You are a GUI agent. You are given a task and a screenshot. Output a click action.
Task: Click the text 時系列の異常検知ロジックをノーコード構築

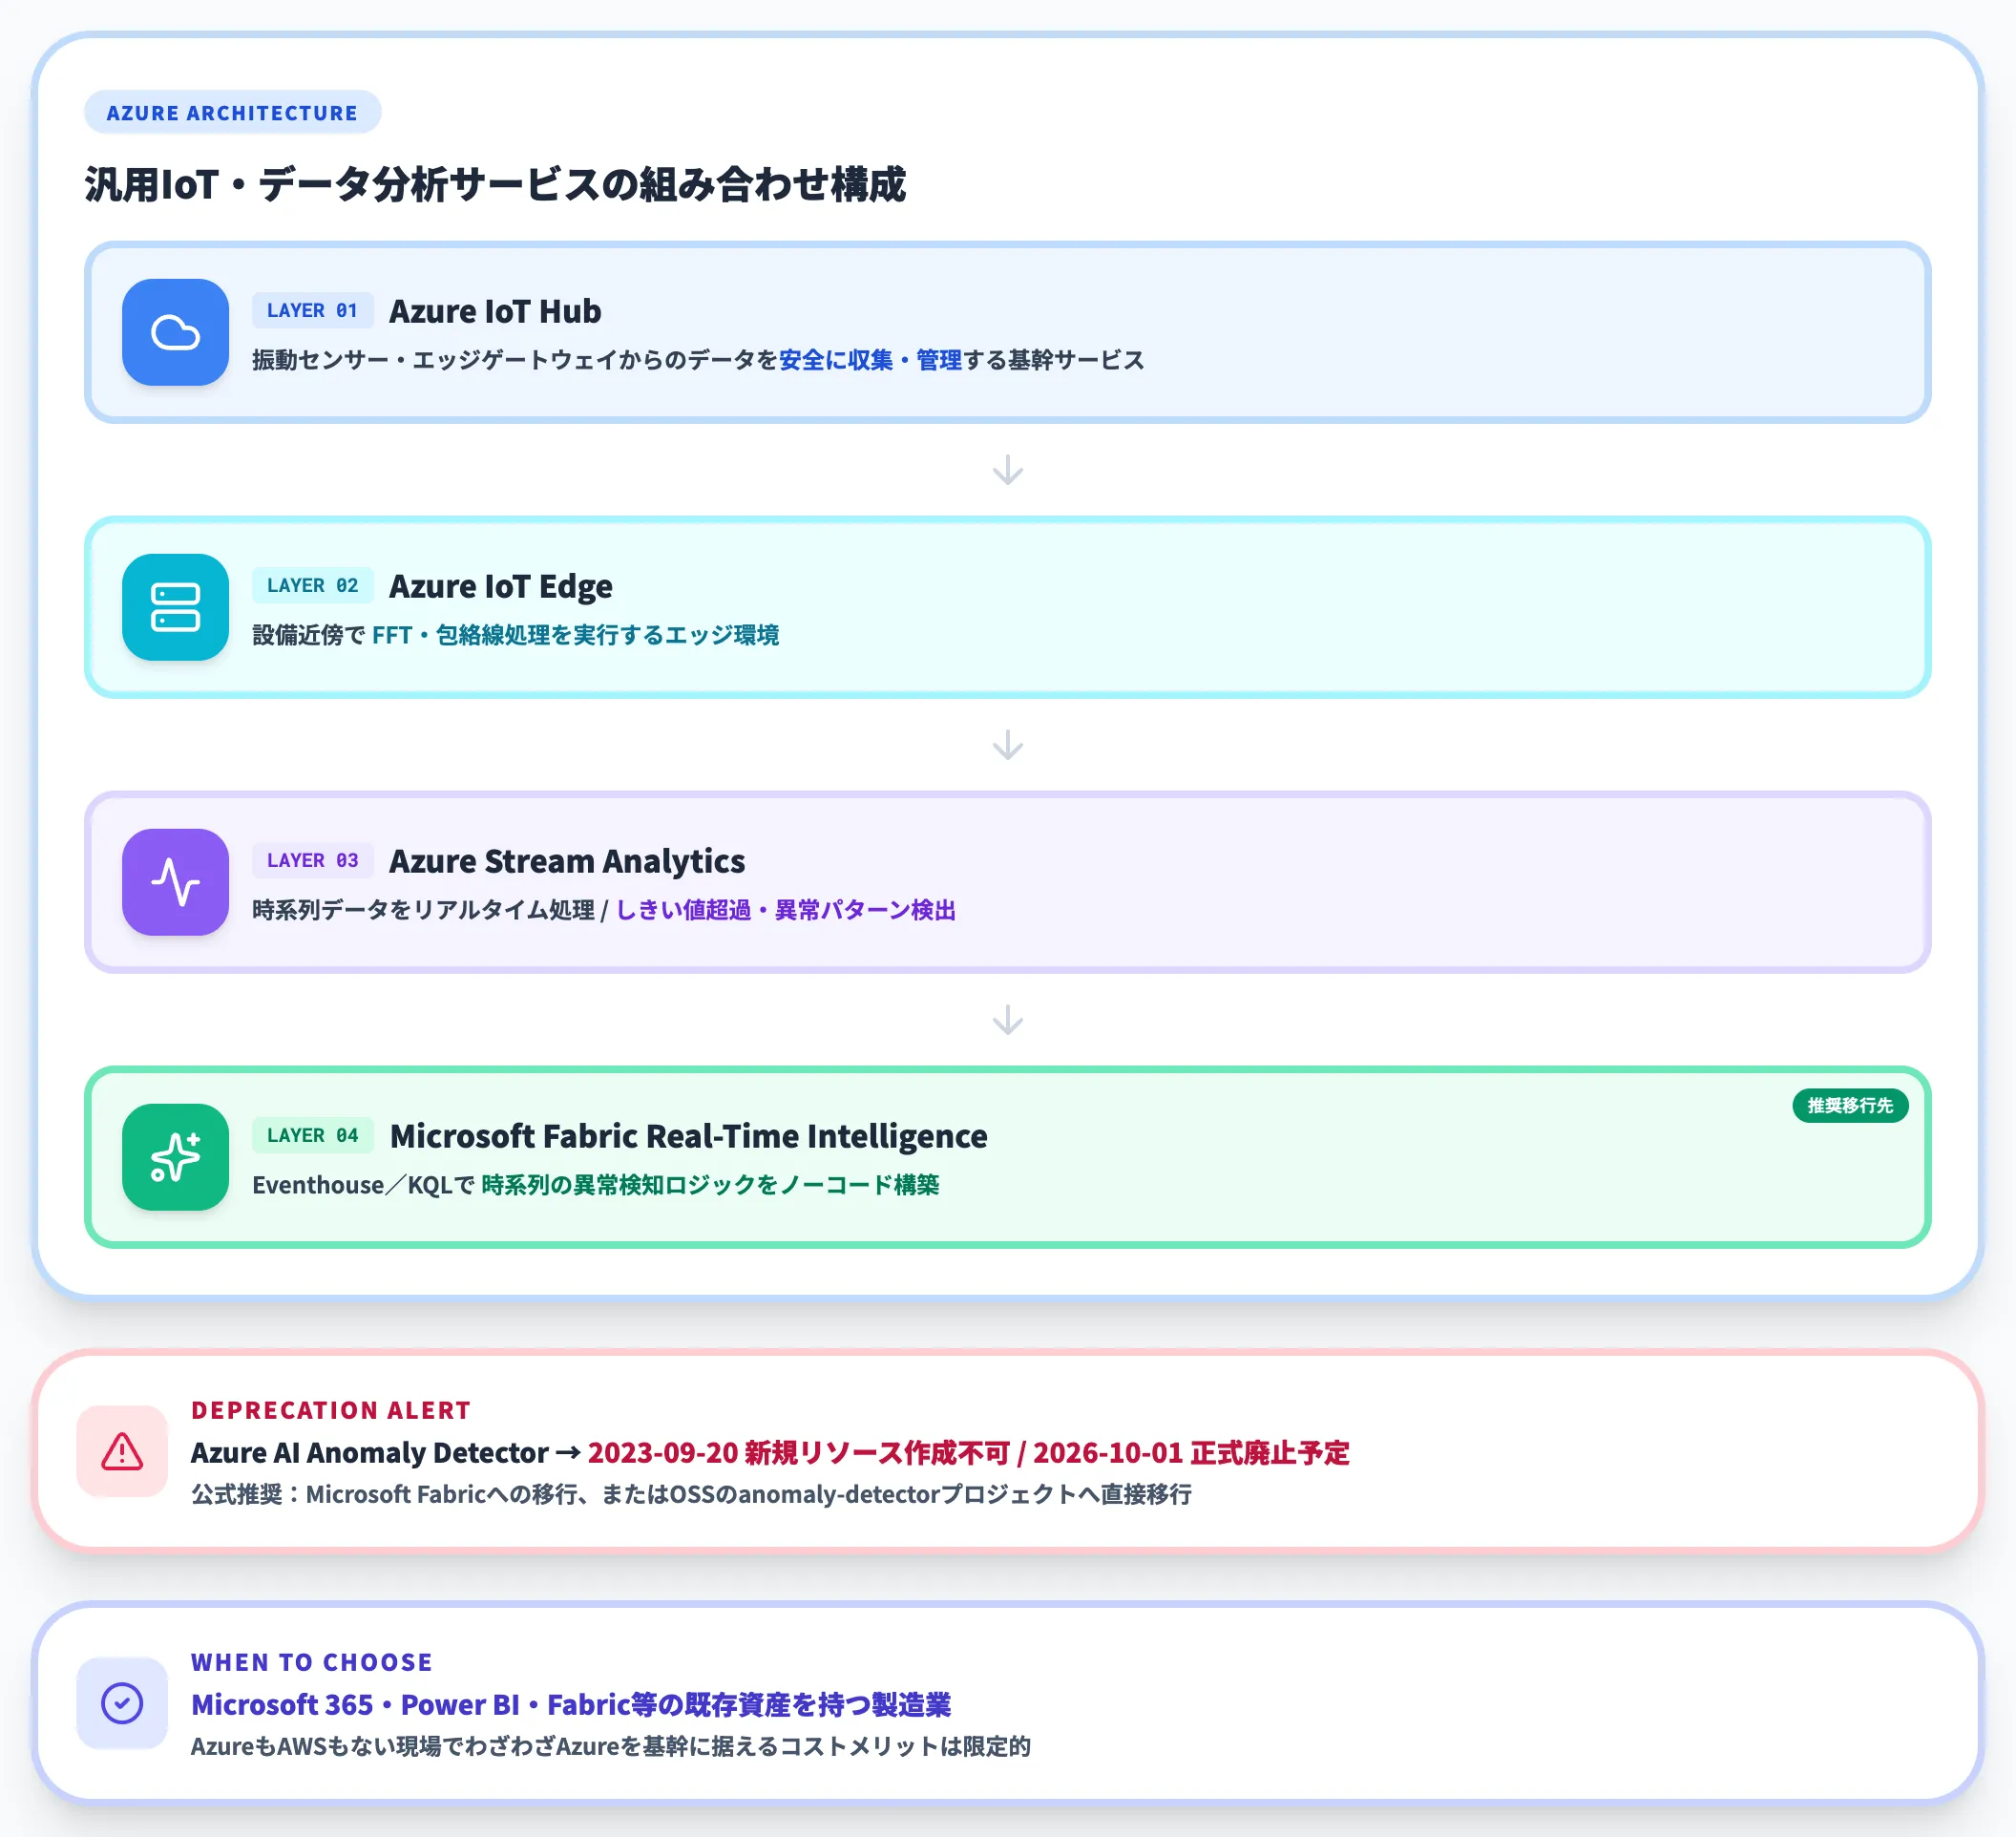coord(710,1185)
